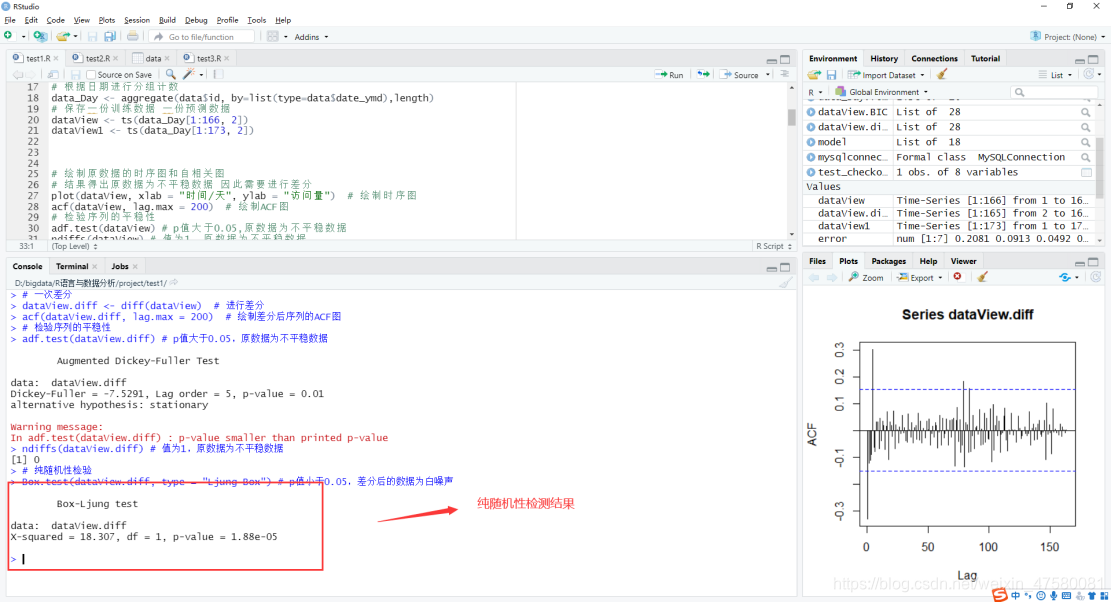Toggle Source on Save checkbox
This screenshot has width=1112, height=602.
pyautogui.click(x=91, y=74)
